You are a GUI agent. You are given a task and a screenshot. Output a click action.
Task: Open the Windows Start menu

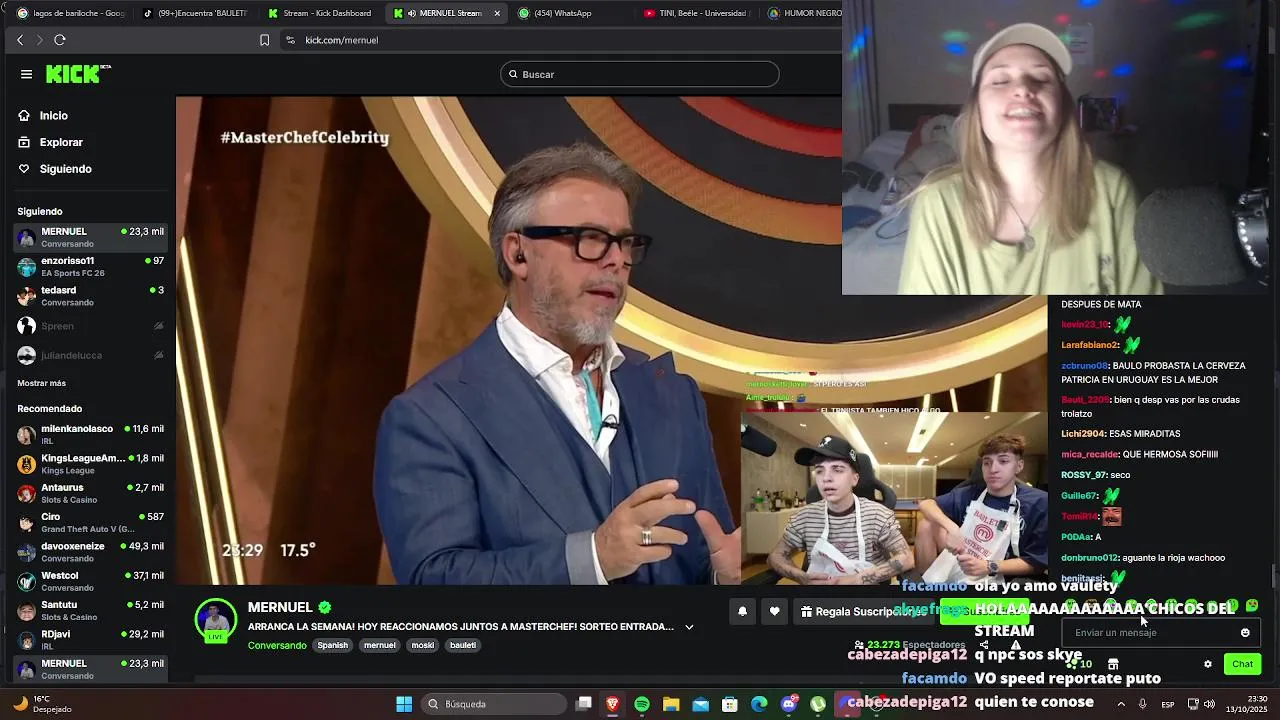click(x=404, y=704)
